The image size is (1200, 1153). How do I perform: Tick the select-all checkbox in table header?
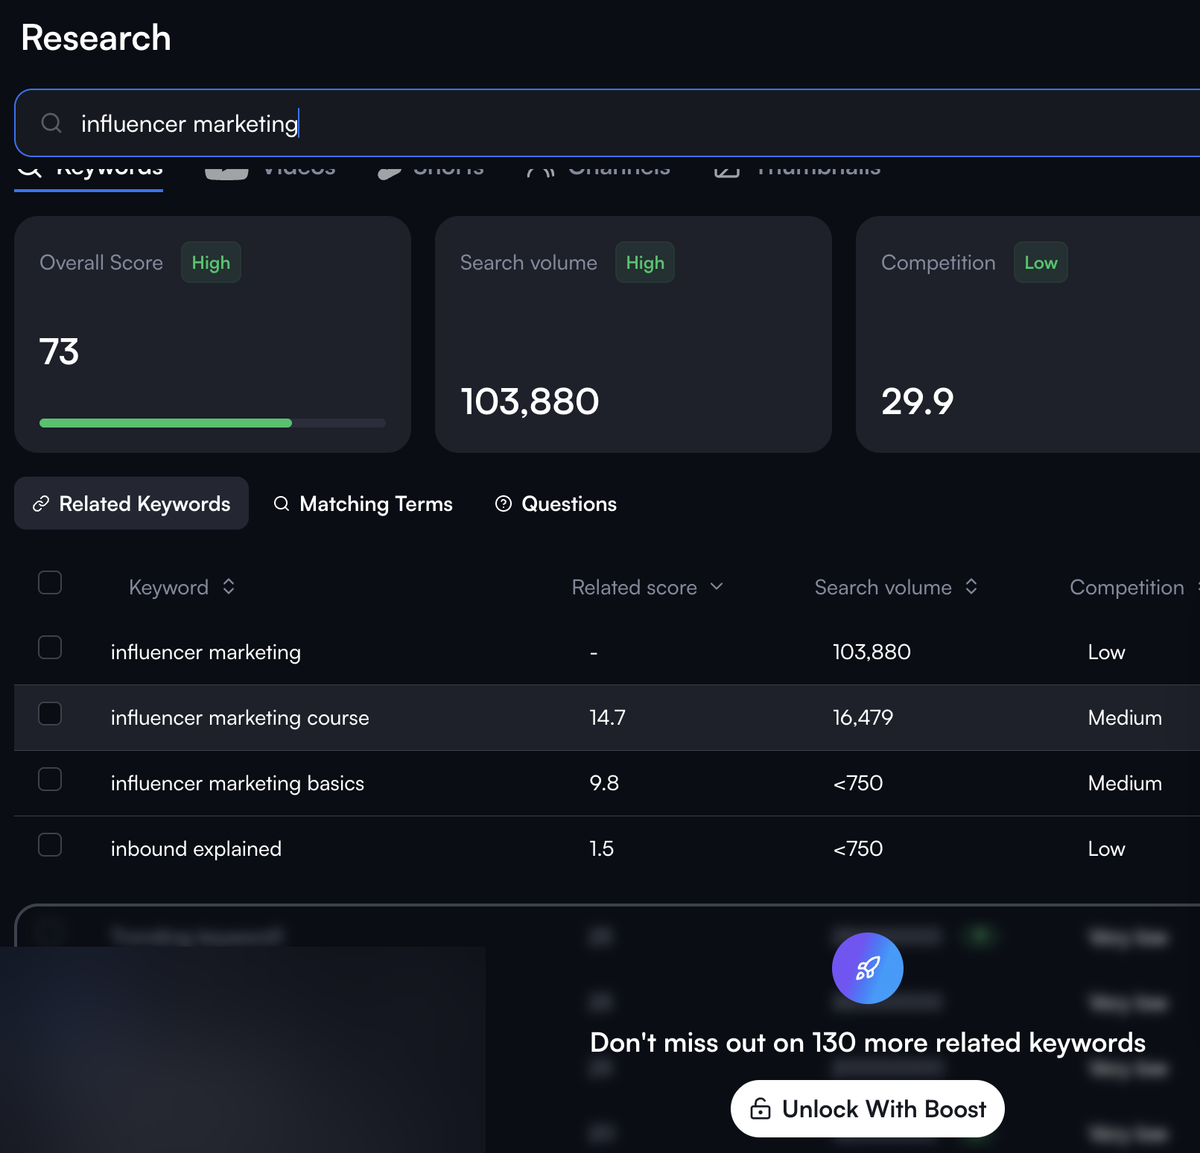[50, 582]
